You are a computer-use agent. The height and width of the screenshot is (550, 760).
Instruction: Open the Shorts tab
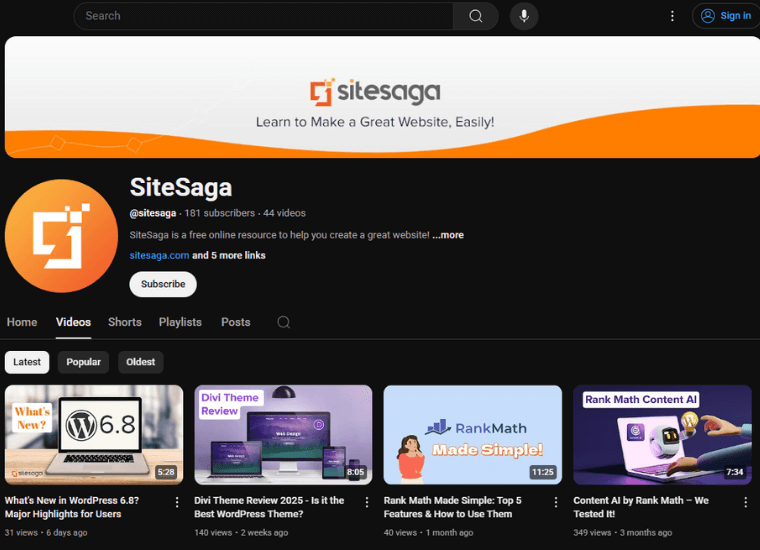[125, 322]
